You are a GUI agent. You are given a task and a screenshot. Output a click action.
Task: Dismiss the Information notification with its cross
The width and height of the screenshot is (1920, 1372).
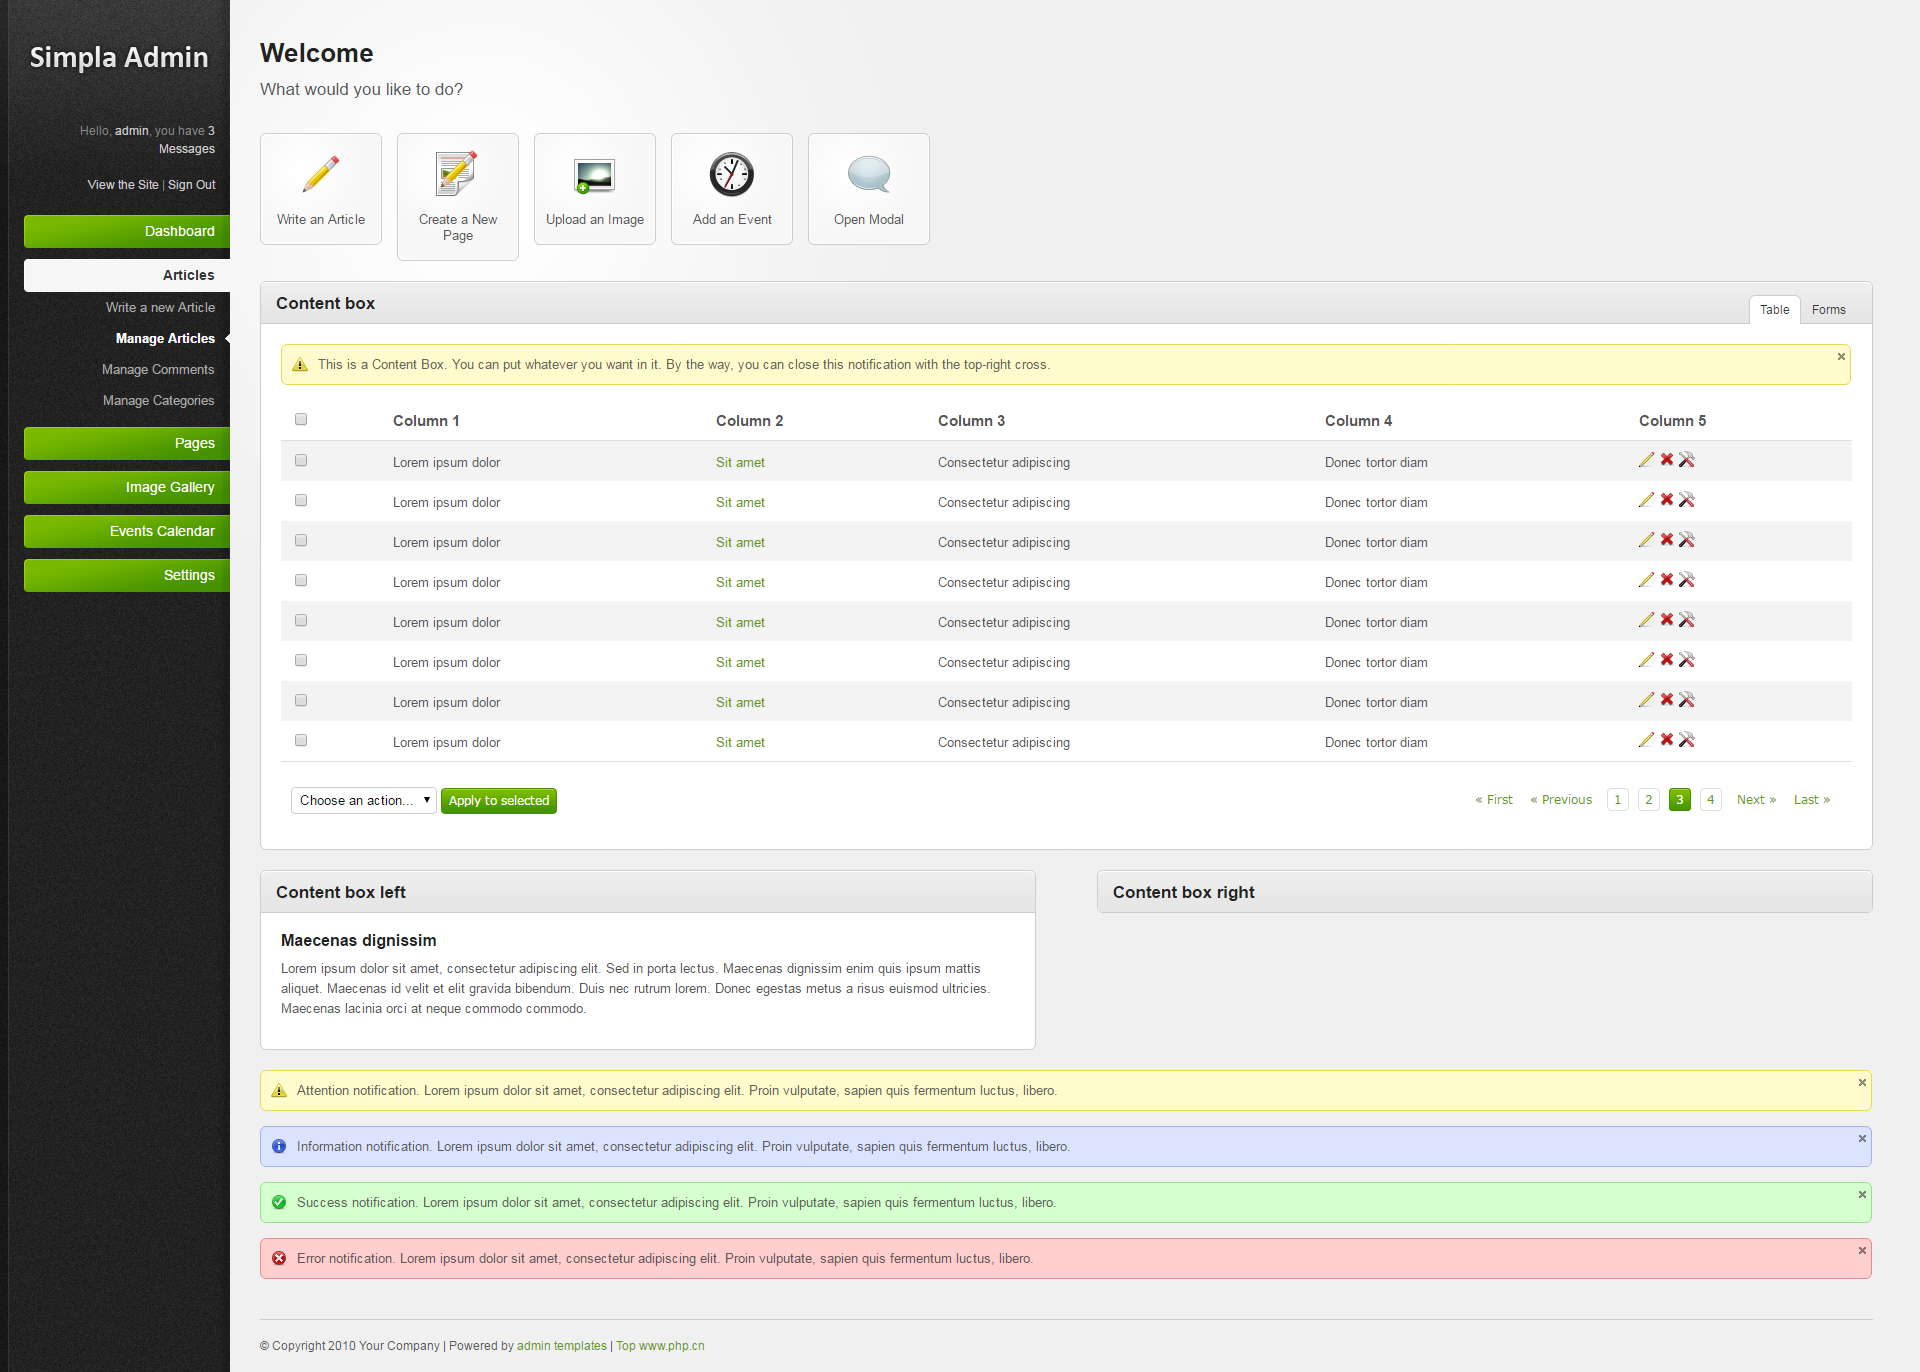1862,1139
